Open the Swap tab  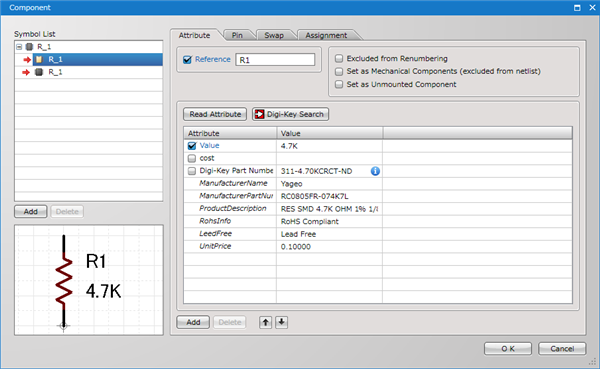274,35
